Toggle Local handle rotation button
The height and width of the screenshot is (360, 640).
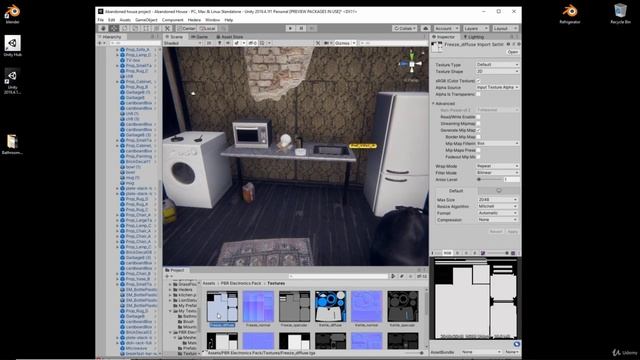208,29
